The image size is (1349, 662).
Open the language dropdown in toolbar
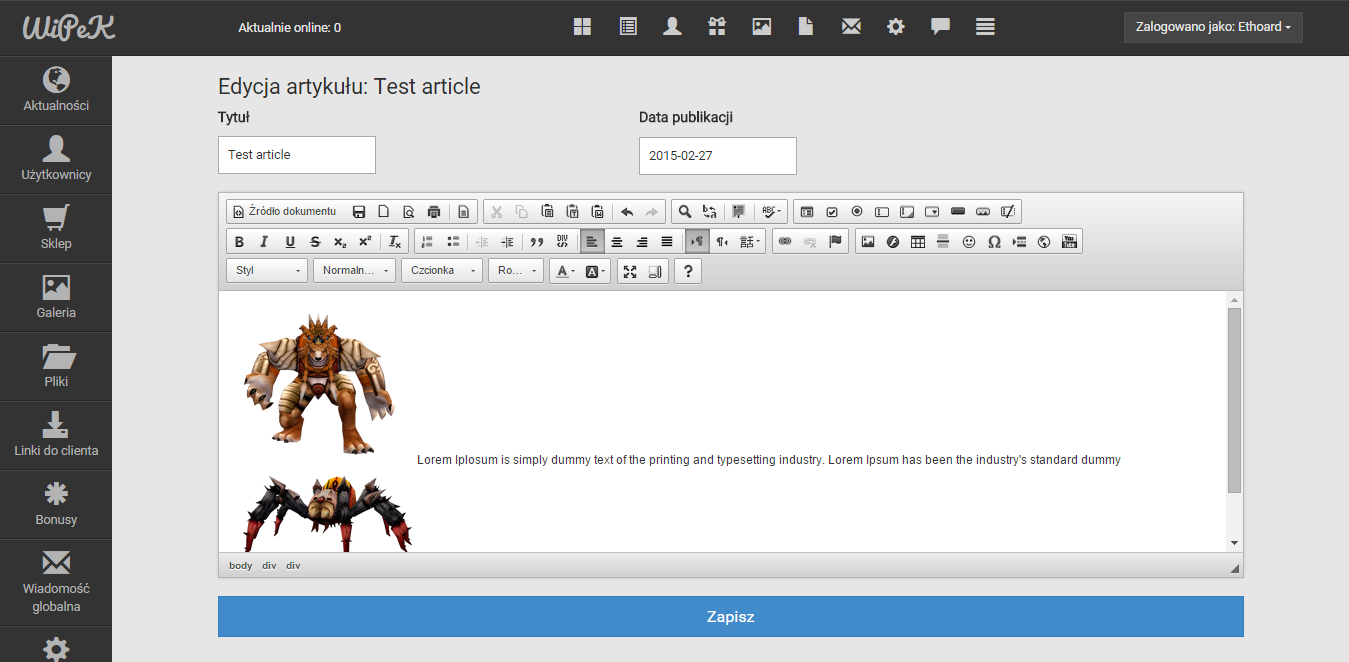pyautogui.click(x=750, y=242)
